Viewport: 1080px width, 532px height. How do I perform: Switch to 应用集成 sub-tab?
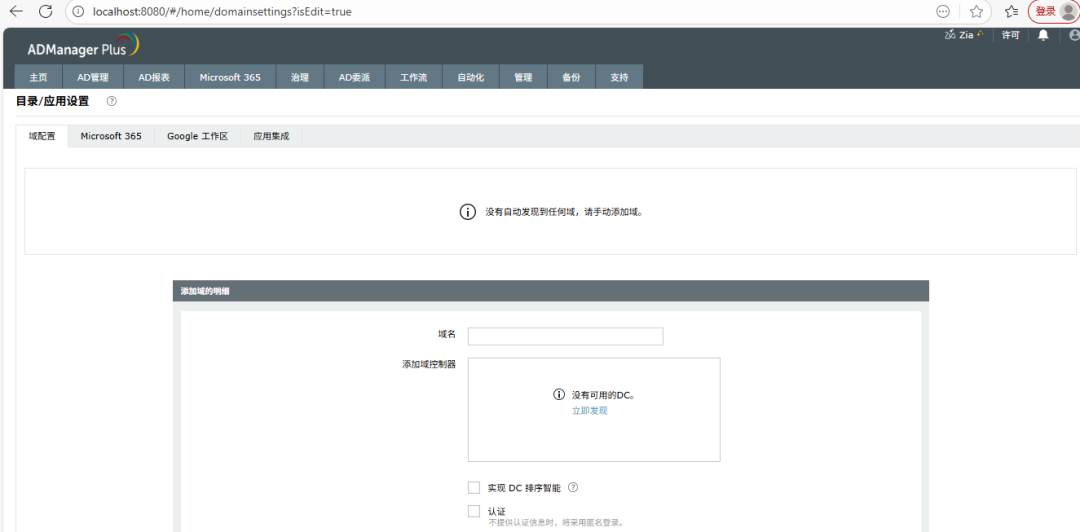tap(271, 136)
